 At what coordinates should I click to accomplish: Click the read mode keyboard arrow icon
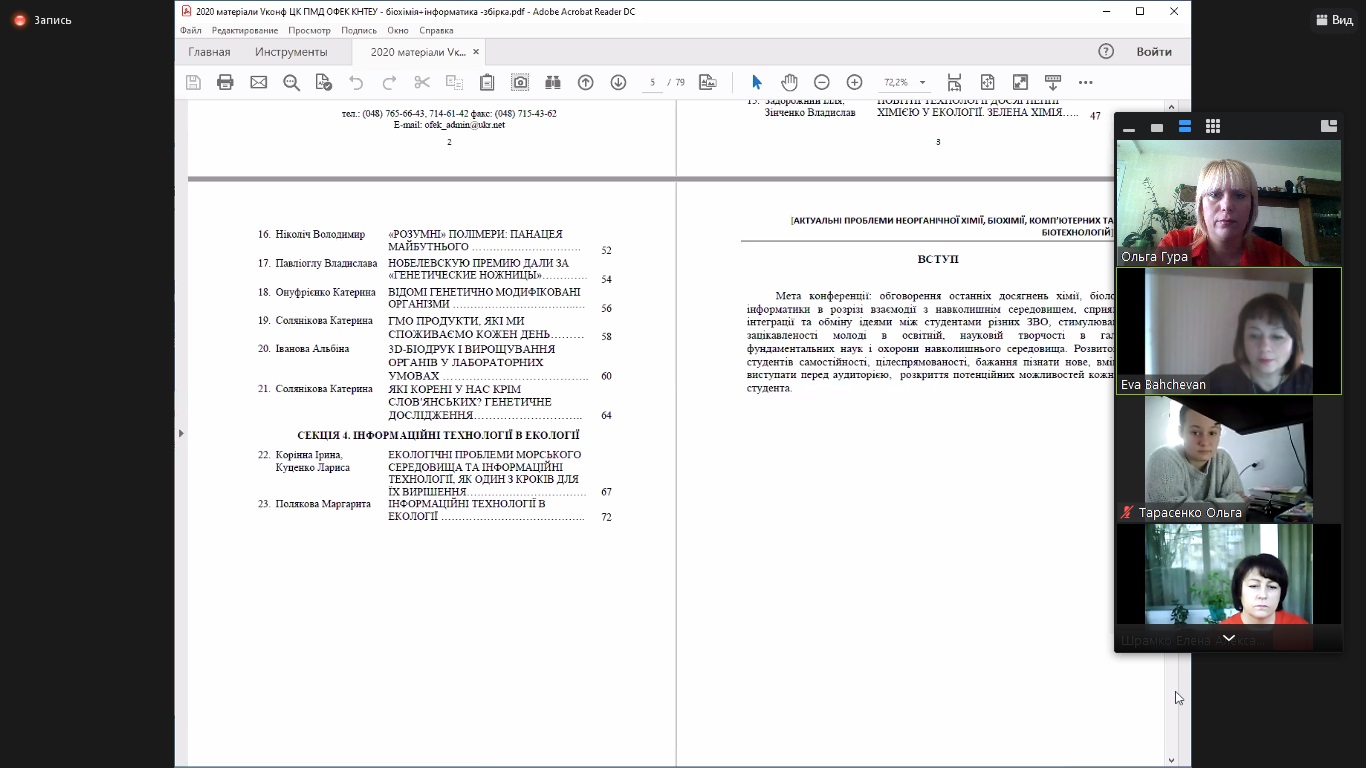tap(1052, 82)
